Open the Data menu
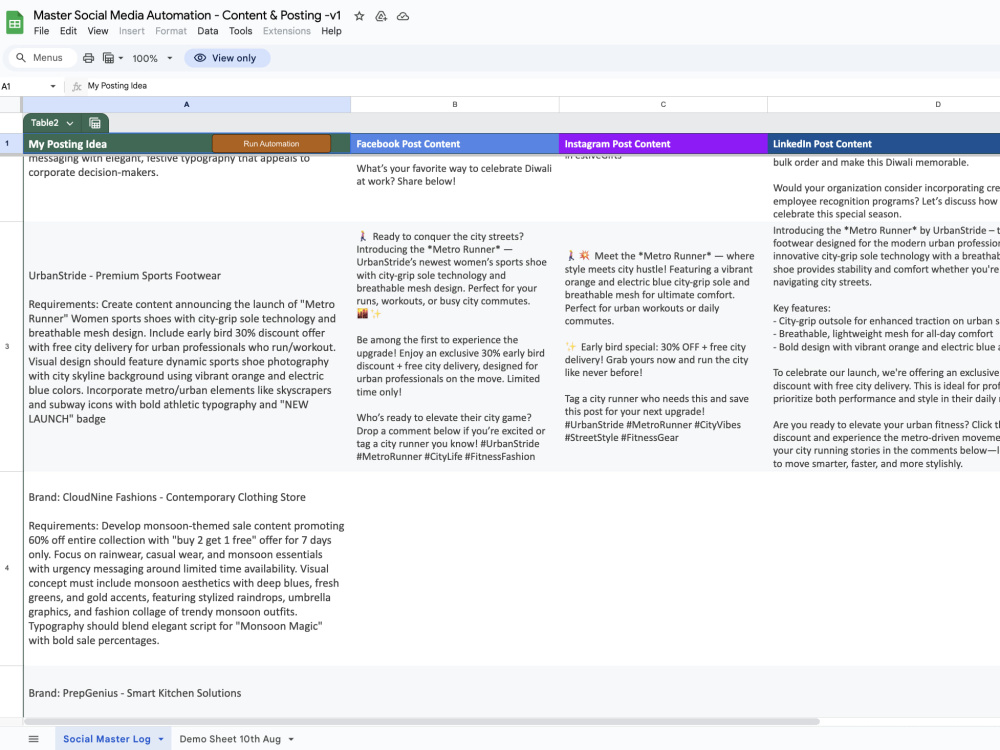This screenshot has width=1000, height=750. click(x=207, y=31)
